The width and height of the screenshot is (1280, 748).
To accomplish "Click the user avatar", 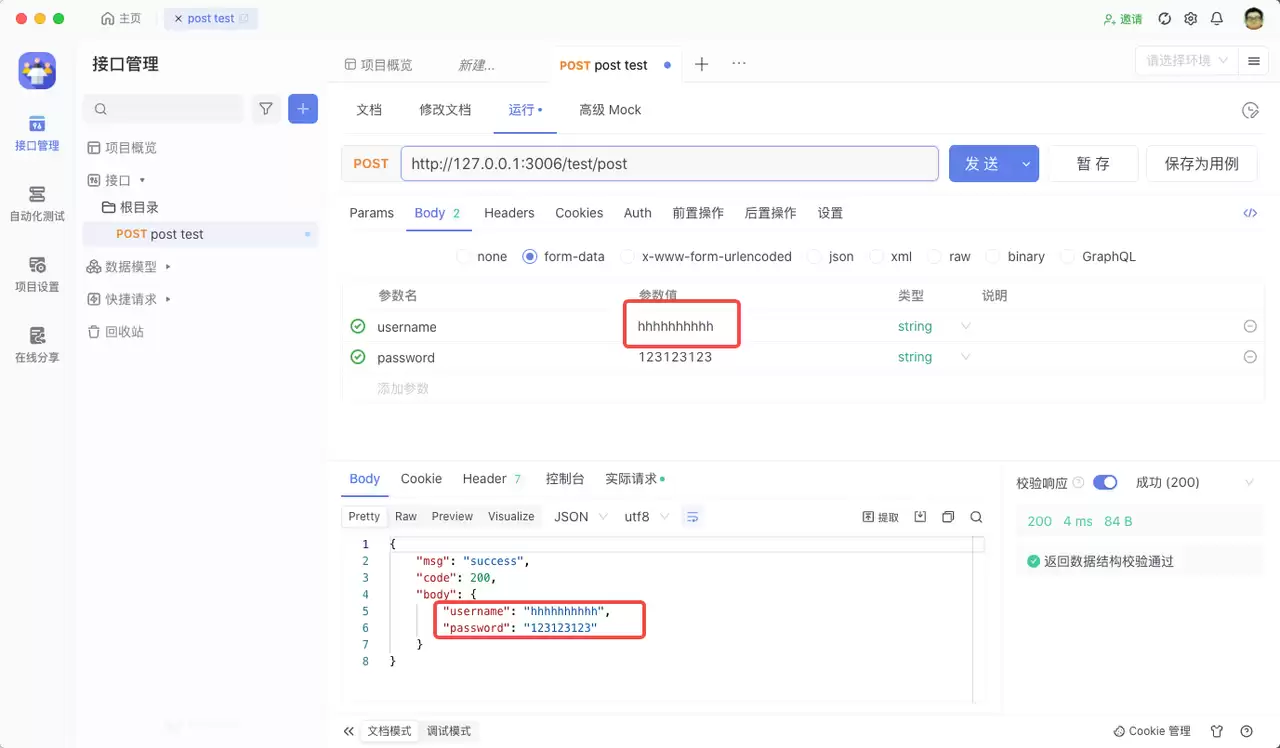I will coord(1254,18).
